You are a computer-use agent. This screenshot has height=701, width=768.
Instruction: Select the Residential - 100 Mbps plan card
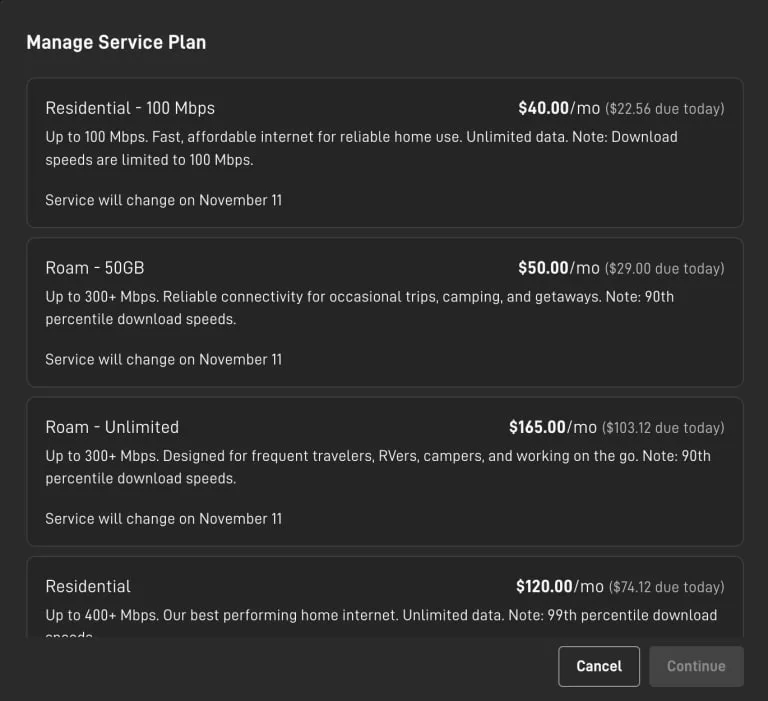point(384,152)
